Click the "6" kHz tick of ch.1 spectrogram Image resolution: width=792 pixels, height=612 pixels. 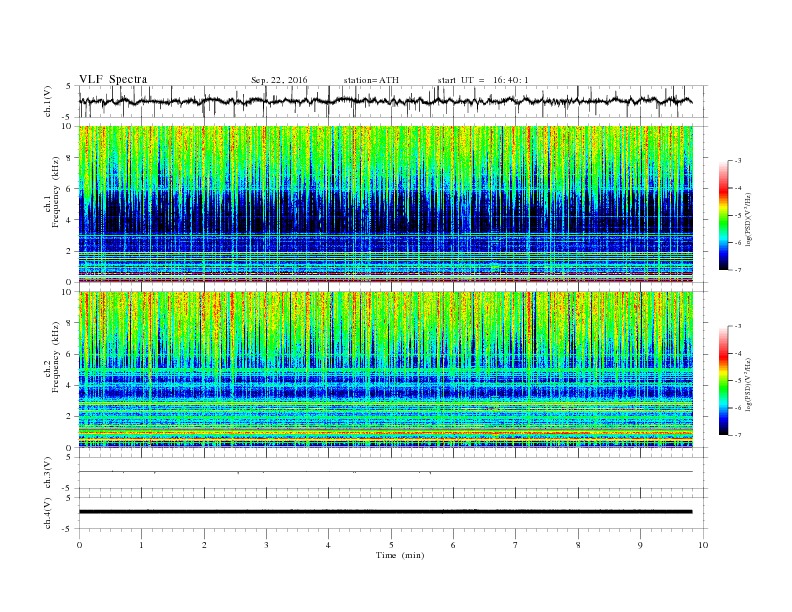pyautogui.click(x=70, y=189)
